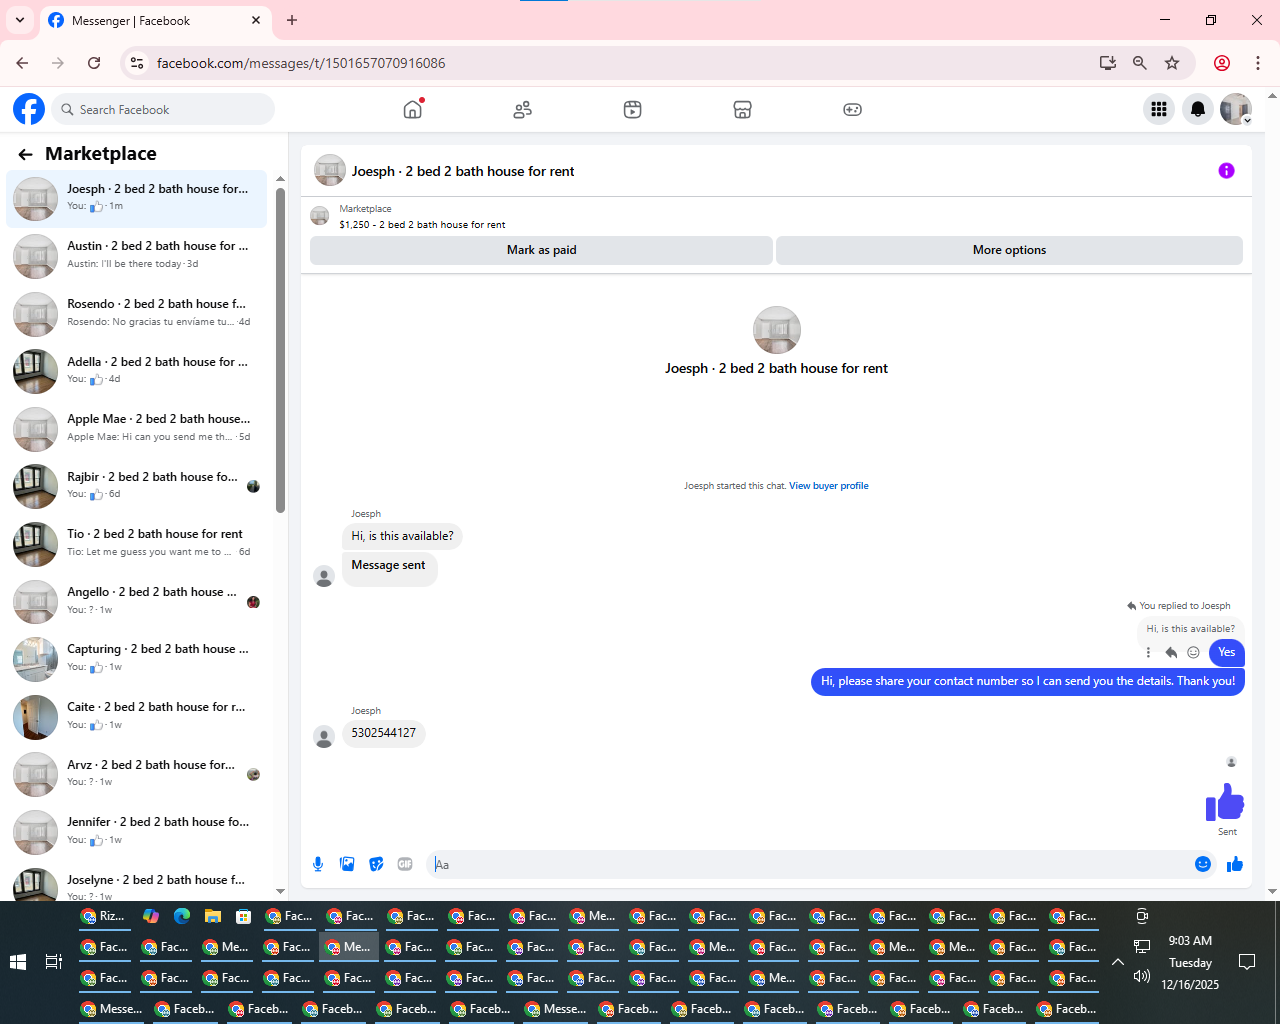Click the large Joesph listing avatar thumbnail

coord(777,330)
